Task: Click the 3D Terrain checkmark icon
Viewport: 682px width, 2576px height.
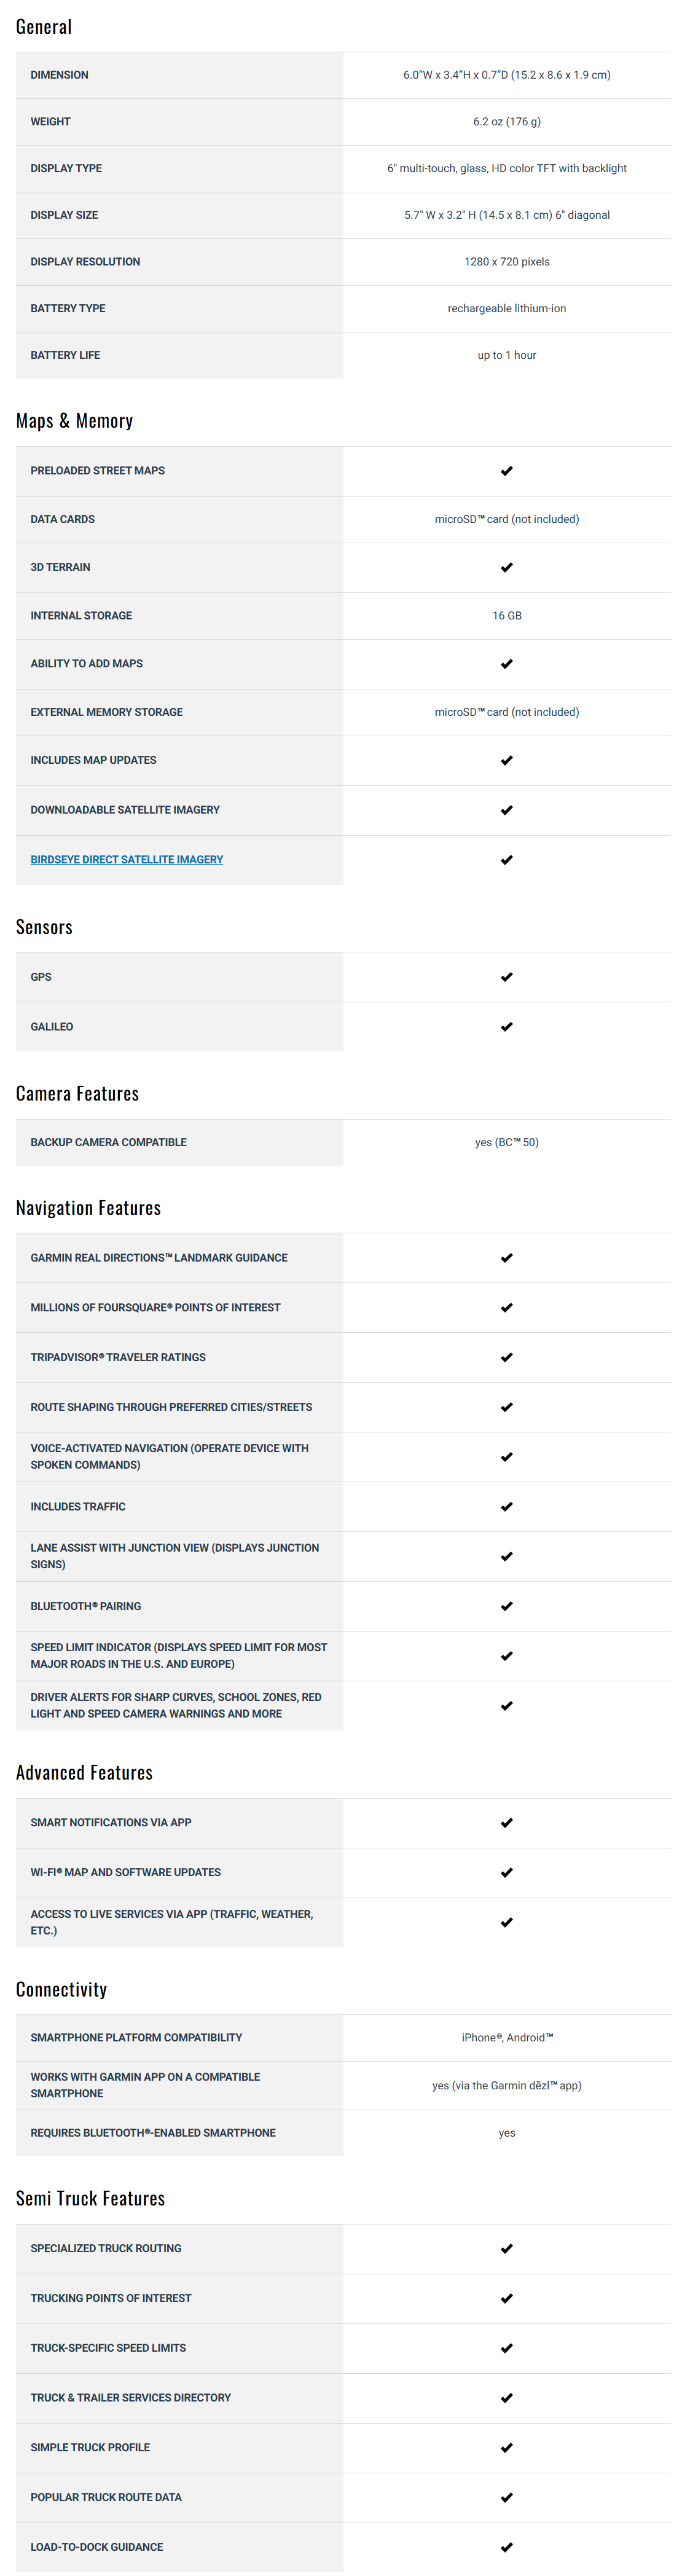Action: 507,567
